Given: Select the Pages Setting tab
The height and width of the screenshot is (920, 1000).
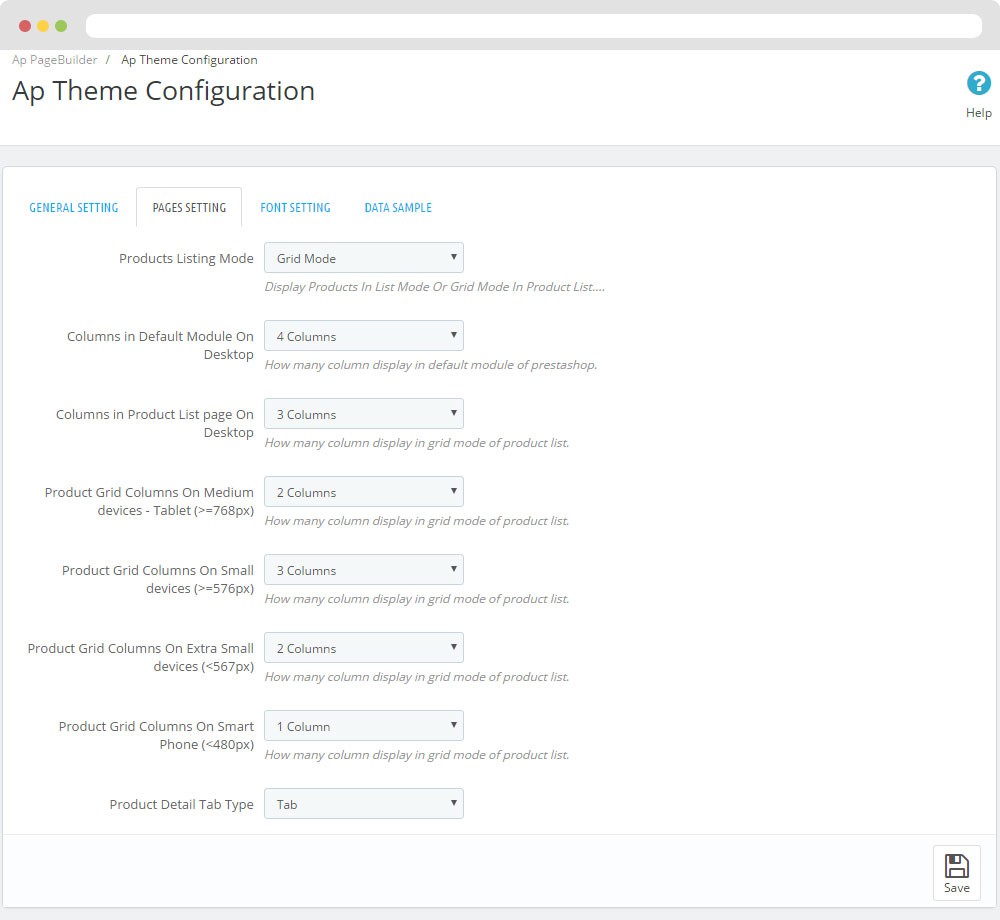Looking at the screenshot, I should pos(189,208).
